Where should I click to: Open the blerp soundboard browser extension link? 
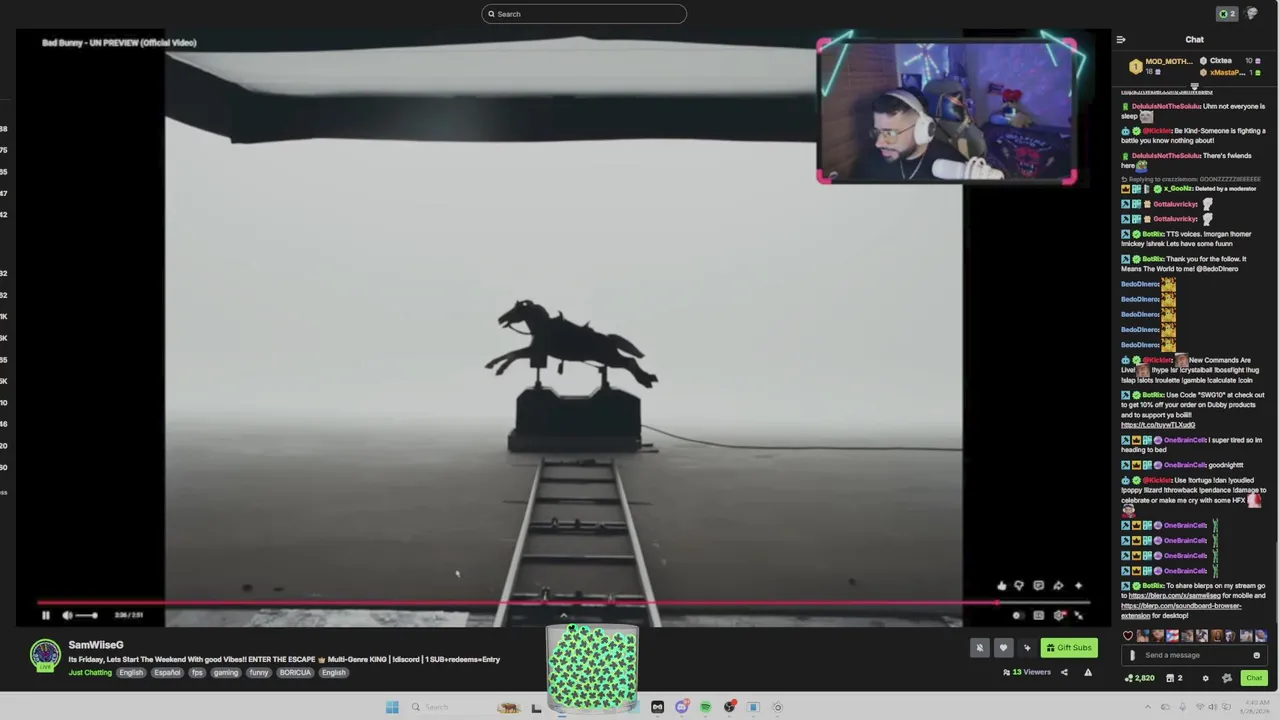click(1181, 610)
